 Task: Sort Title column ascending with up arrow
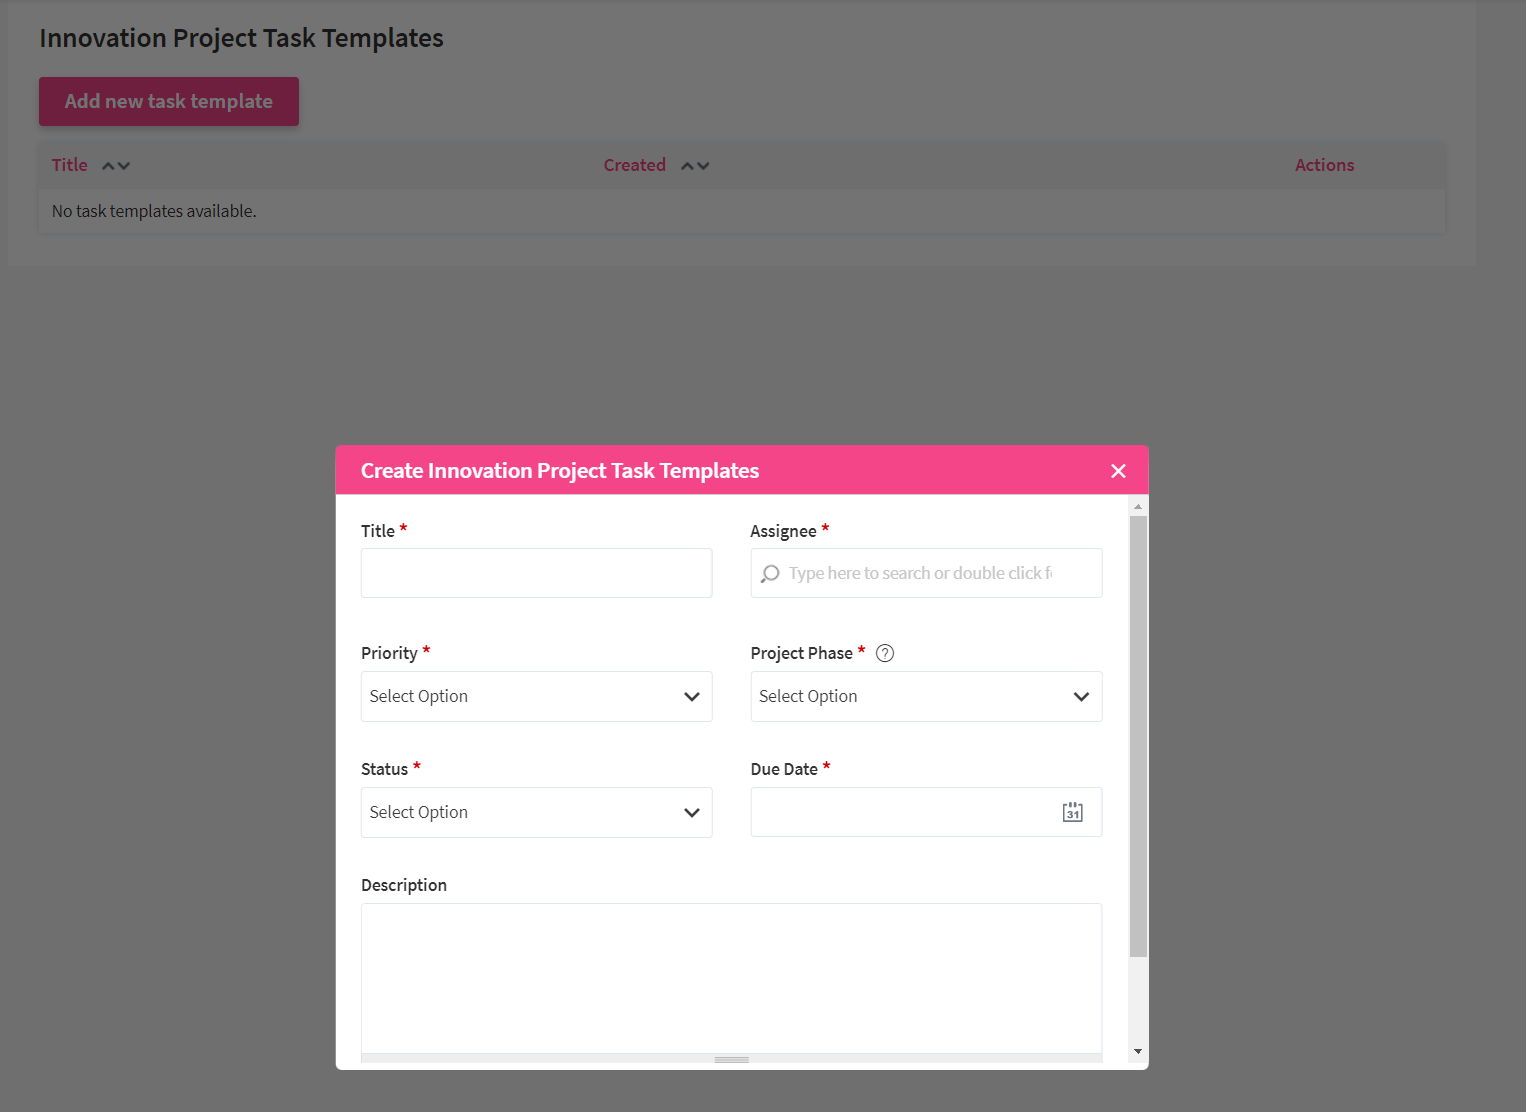pyautogui.click(x=109, y=166)
